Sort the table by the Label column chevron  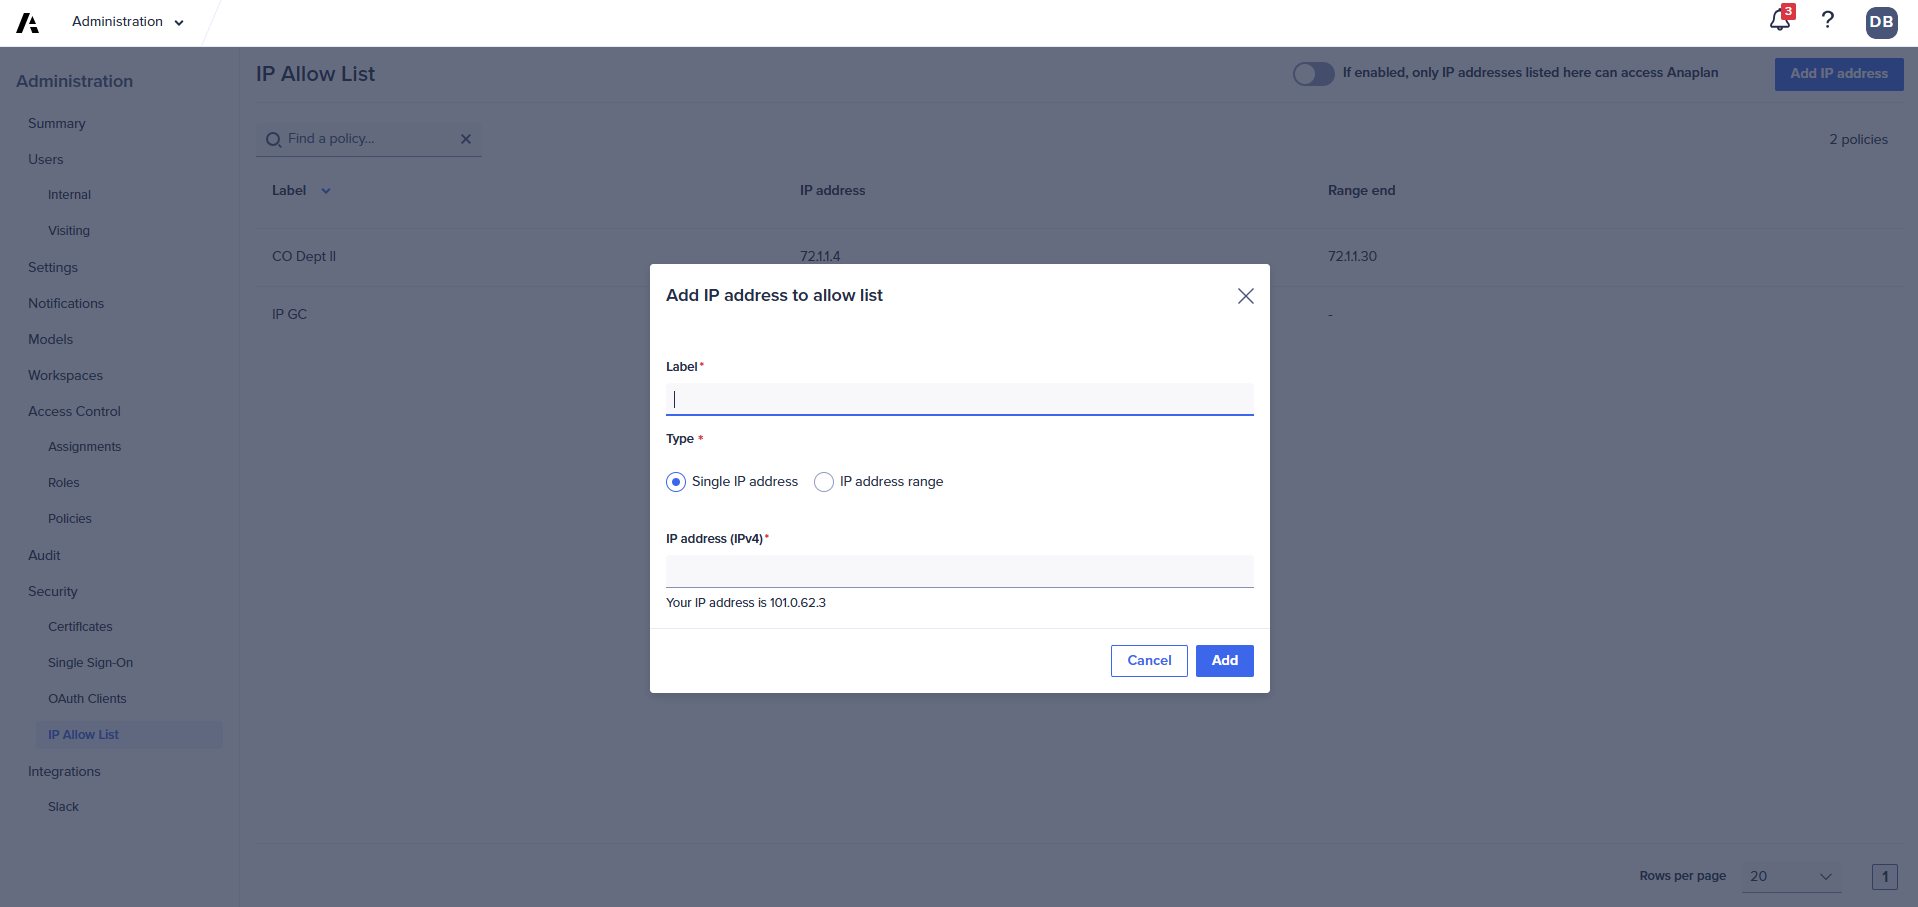coord(325,190)
